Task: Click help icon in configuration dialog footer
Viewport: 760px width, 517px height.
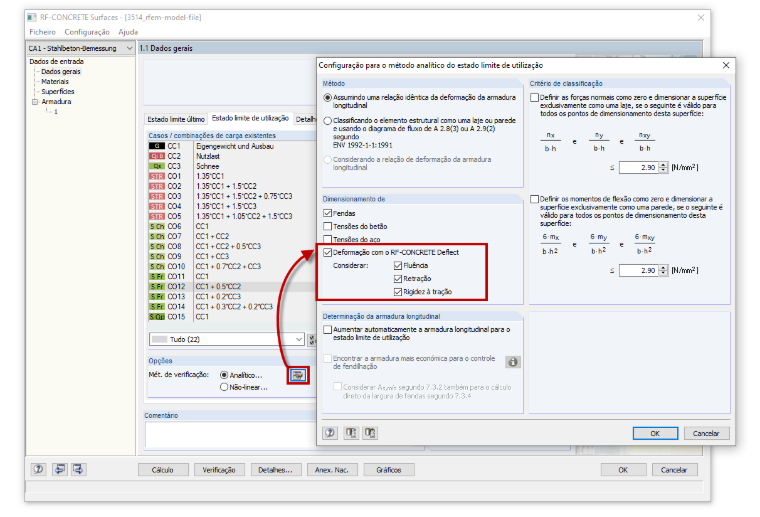Action: (330, 433)
